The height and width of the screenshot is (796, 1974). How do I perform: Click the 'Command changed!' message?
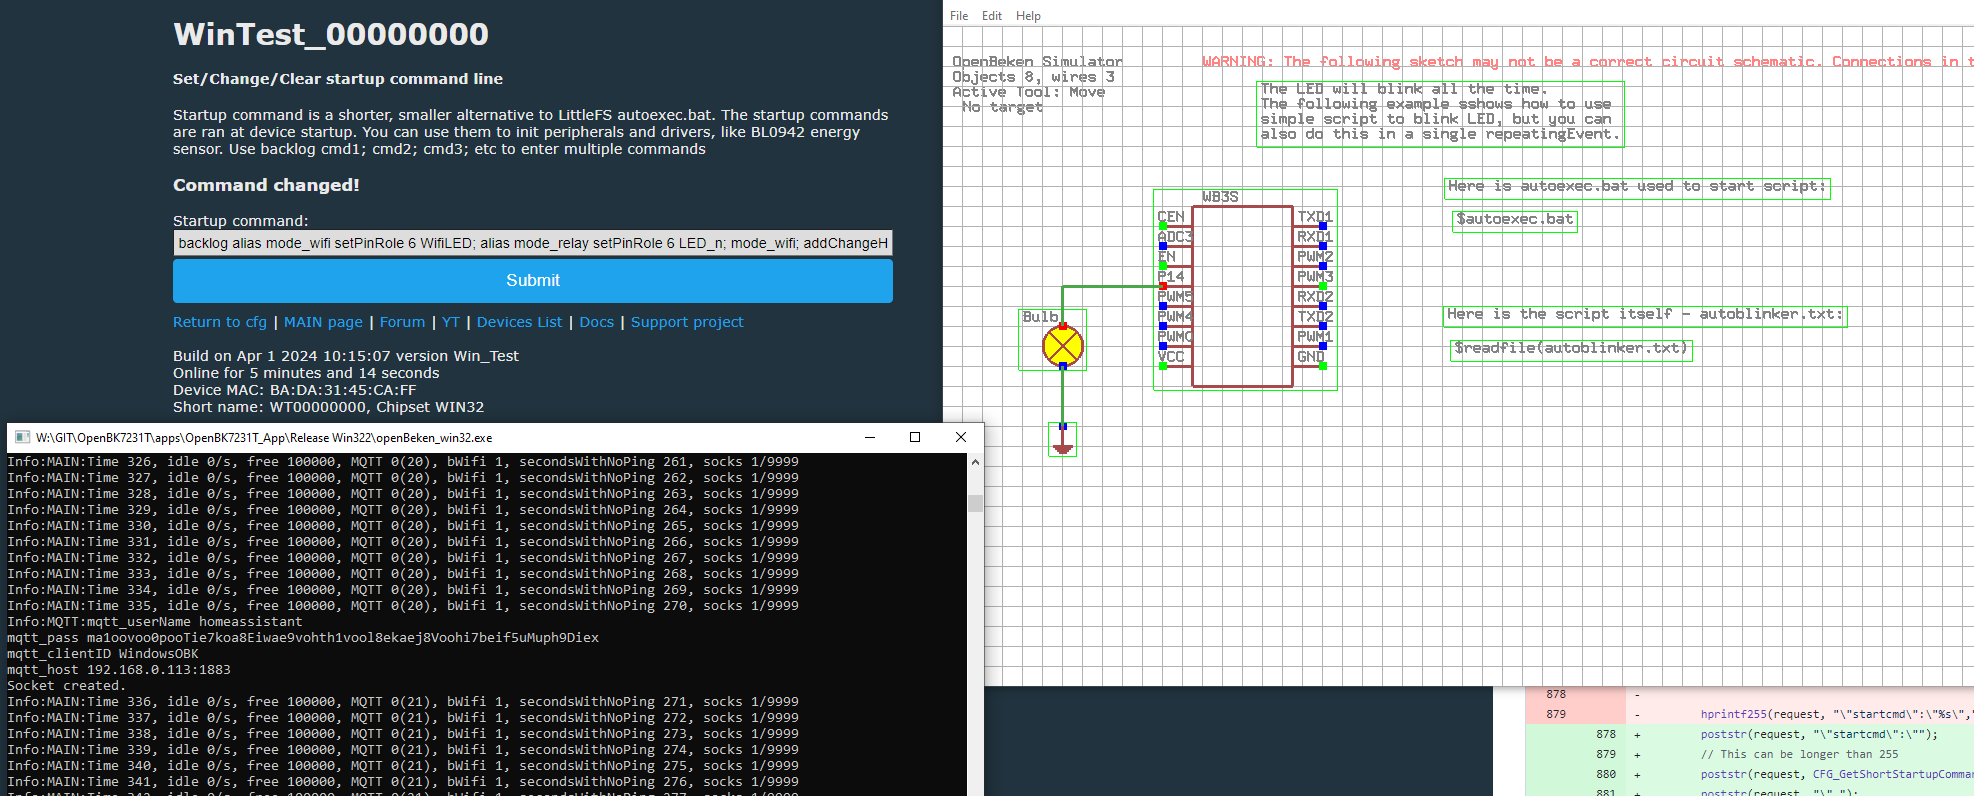coord(266,185)
